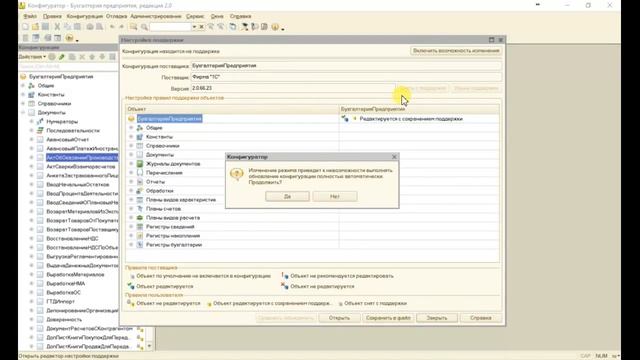Screen dimensions: 640x360
Task: Click the New document toolbar icon
Action: tap(25, 27)
